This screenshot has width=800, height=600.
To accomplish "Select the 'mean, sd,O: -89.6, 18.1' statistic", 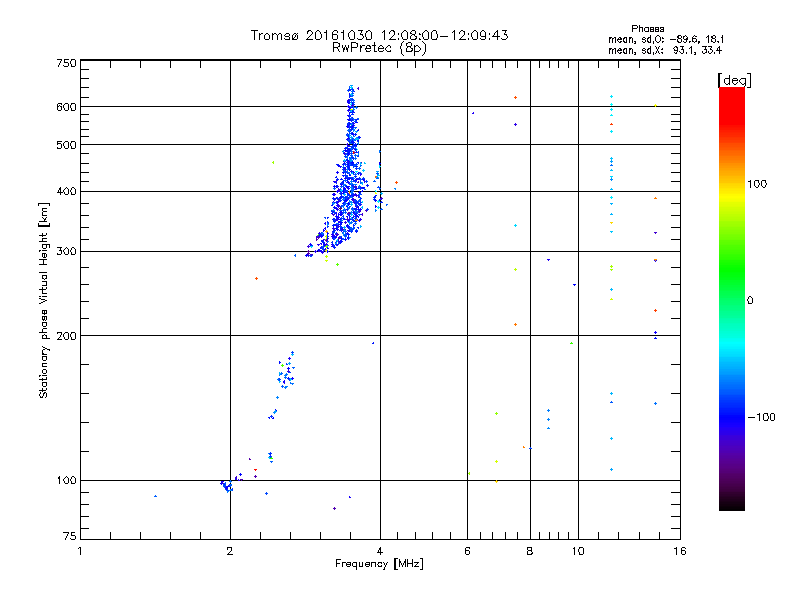I will tap(666, 39).
